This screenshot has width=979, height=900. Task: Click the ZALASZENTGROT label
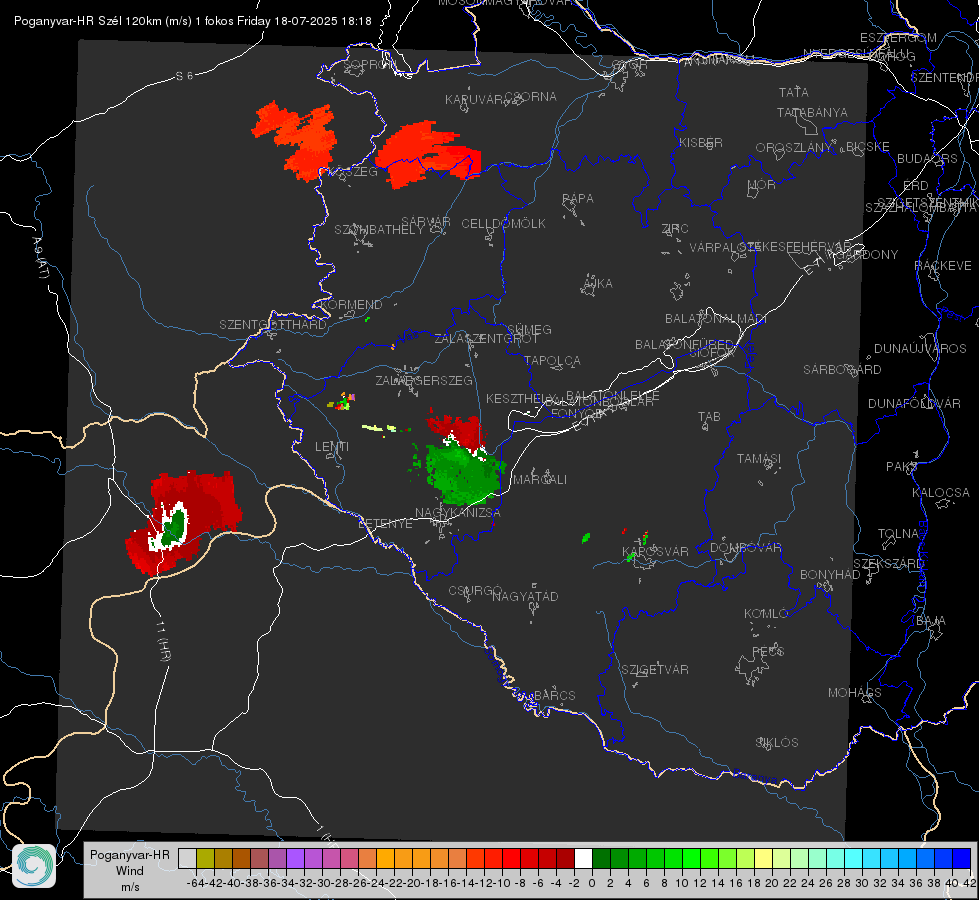coord(486,339)
